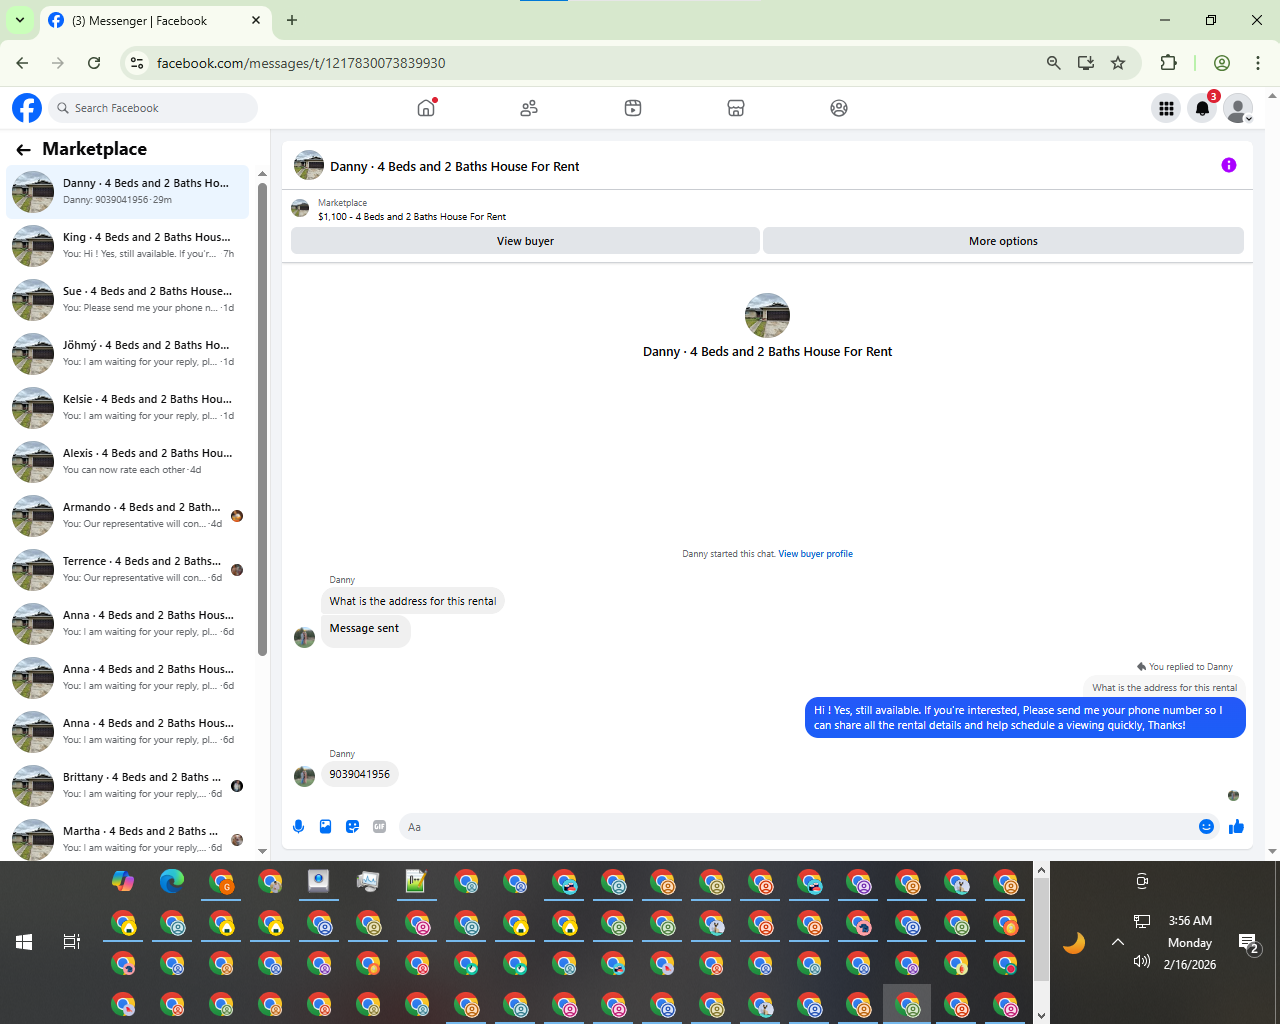Click the address bar URL

pos(301,63)
